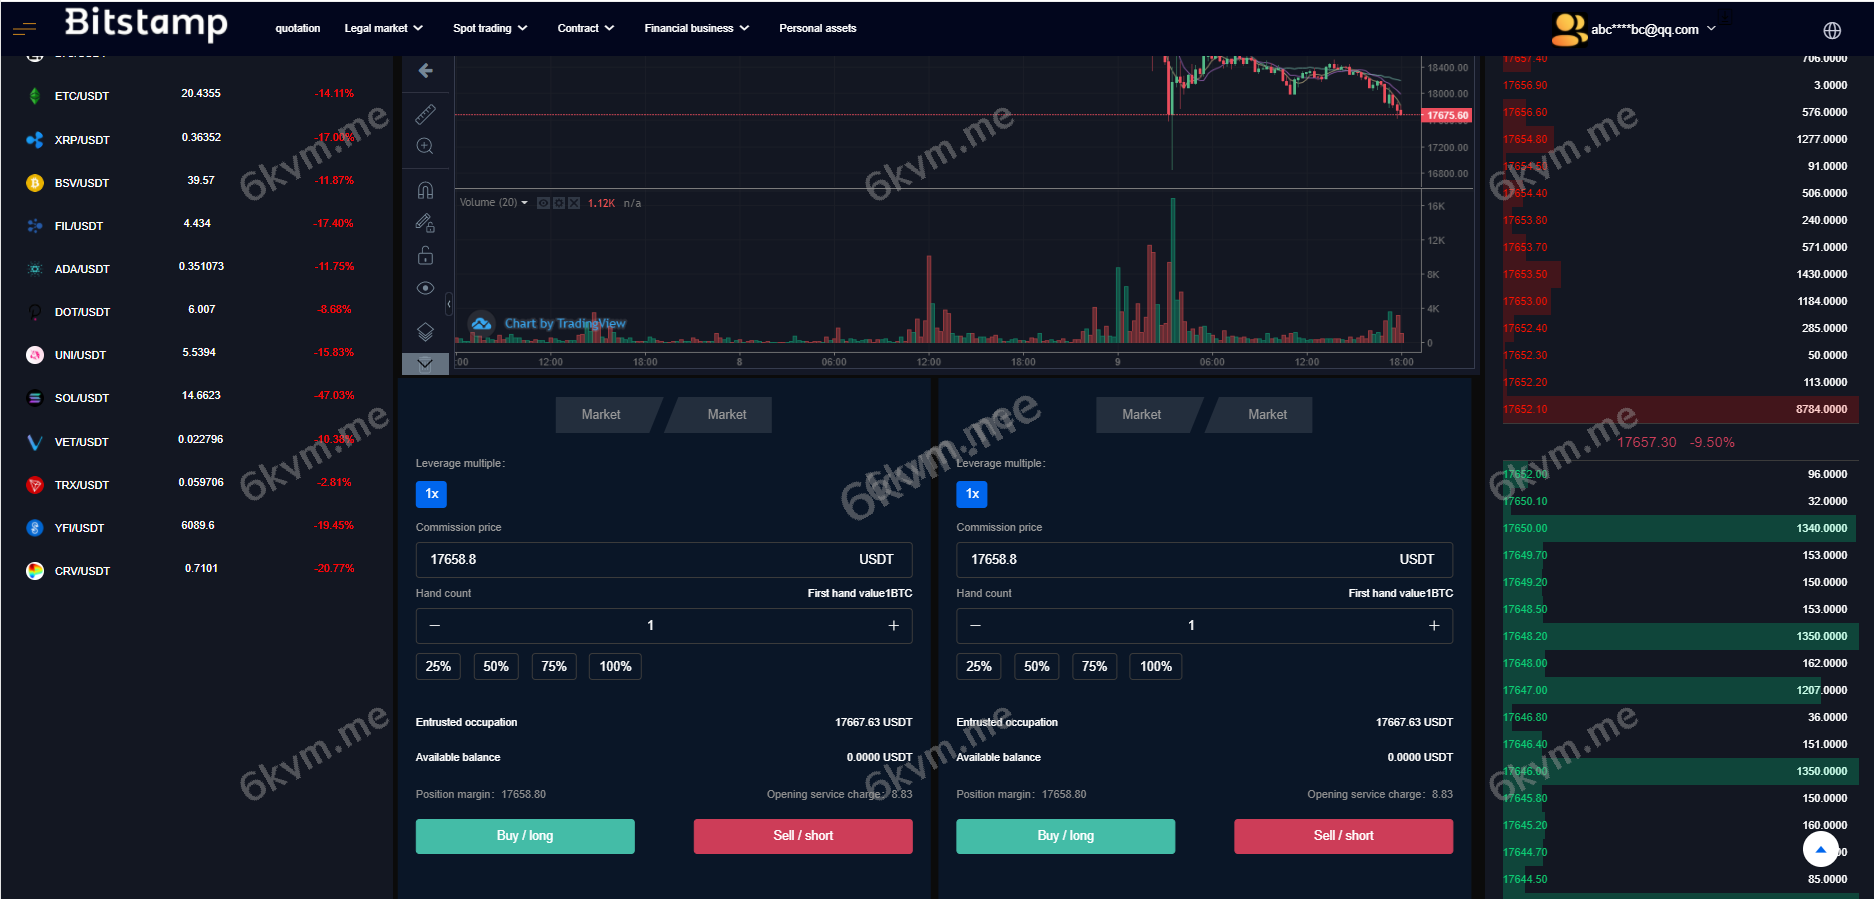Click the back arrow in chart toolbar
This screenshot has width=1874, height=899.
point(425,71)
